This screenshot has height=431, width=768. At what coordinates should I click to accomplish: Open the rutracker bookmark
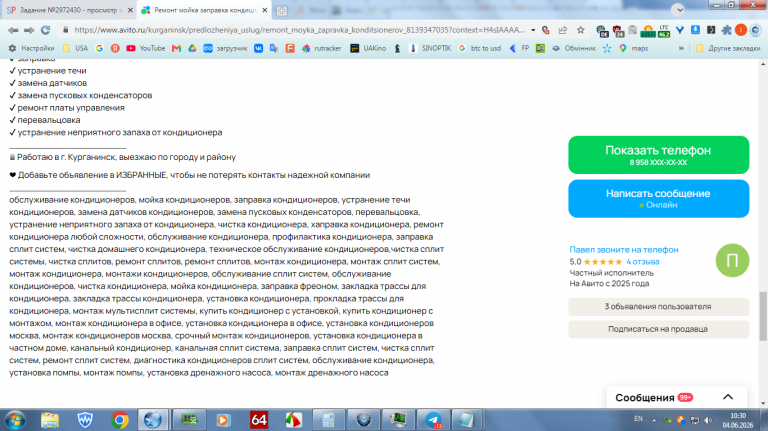[321, 48]
